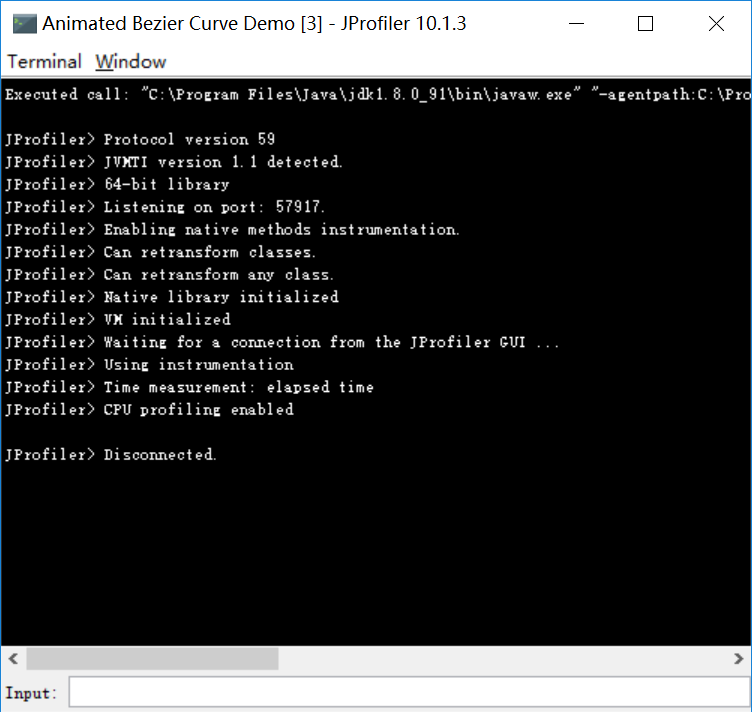Click the terminal app icon in title bar
This screenshot has width=752, height=712.
[x=24, y=23]
